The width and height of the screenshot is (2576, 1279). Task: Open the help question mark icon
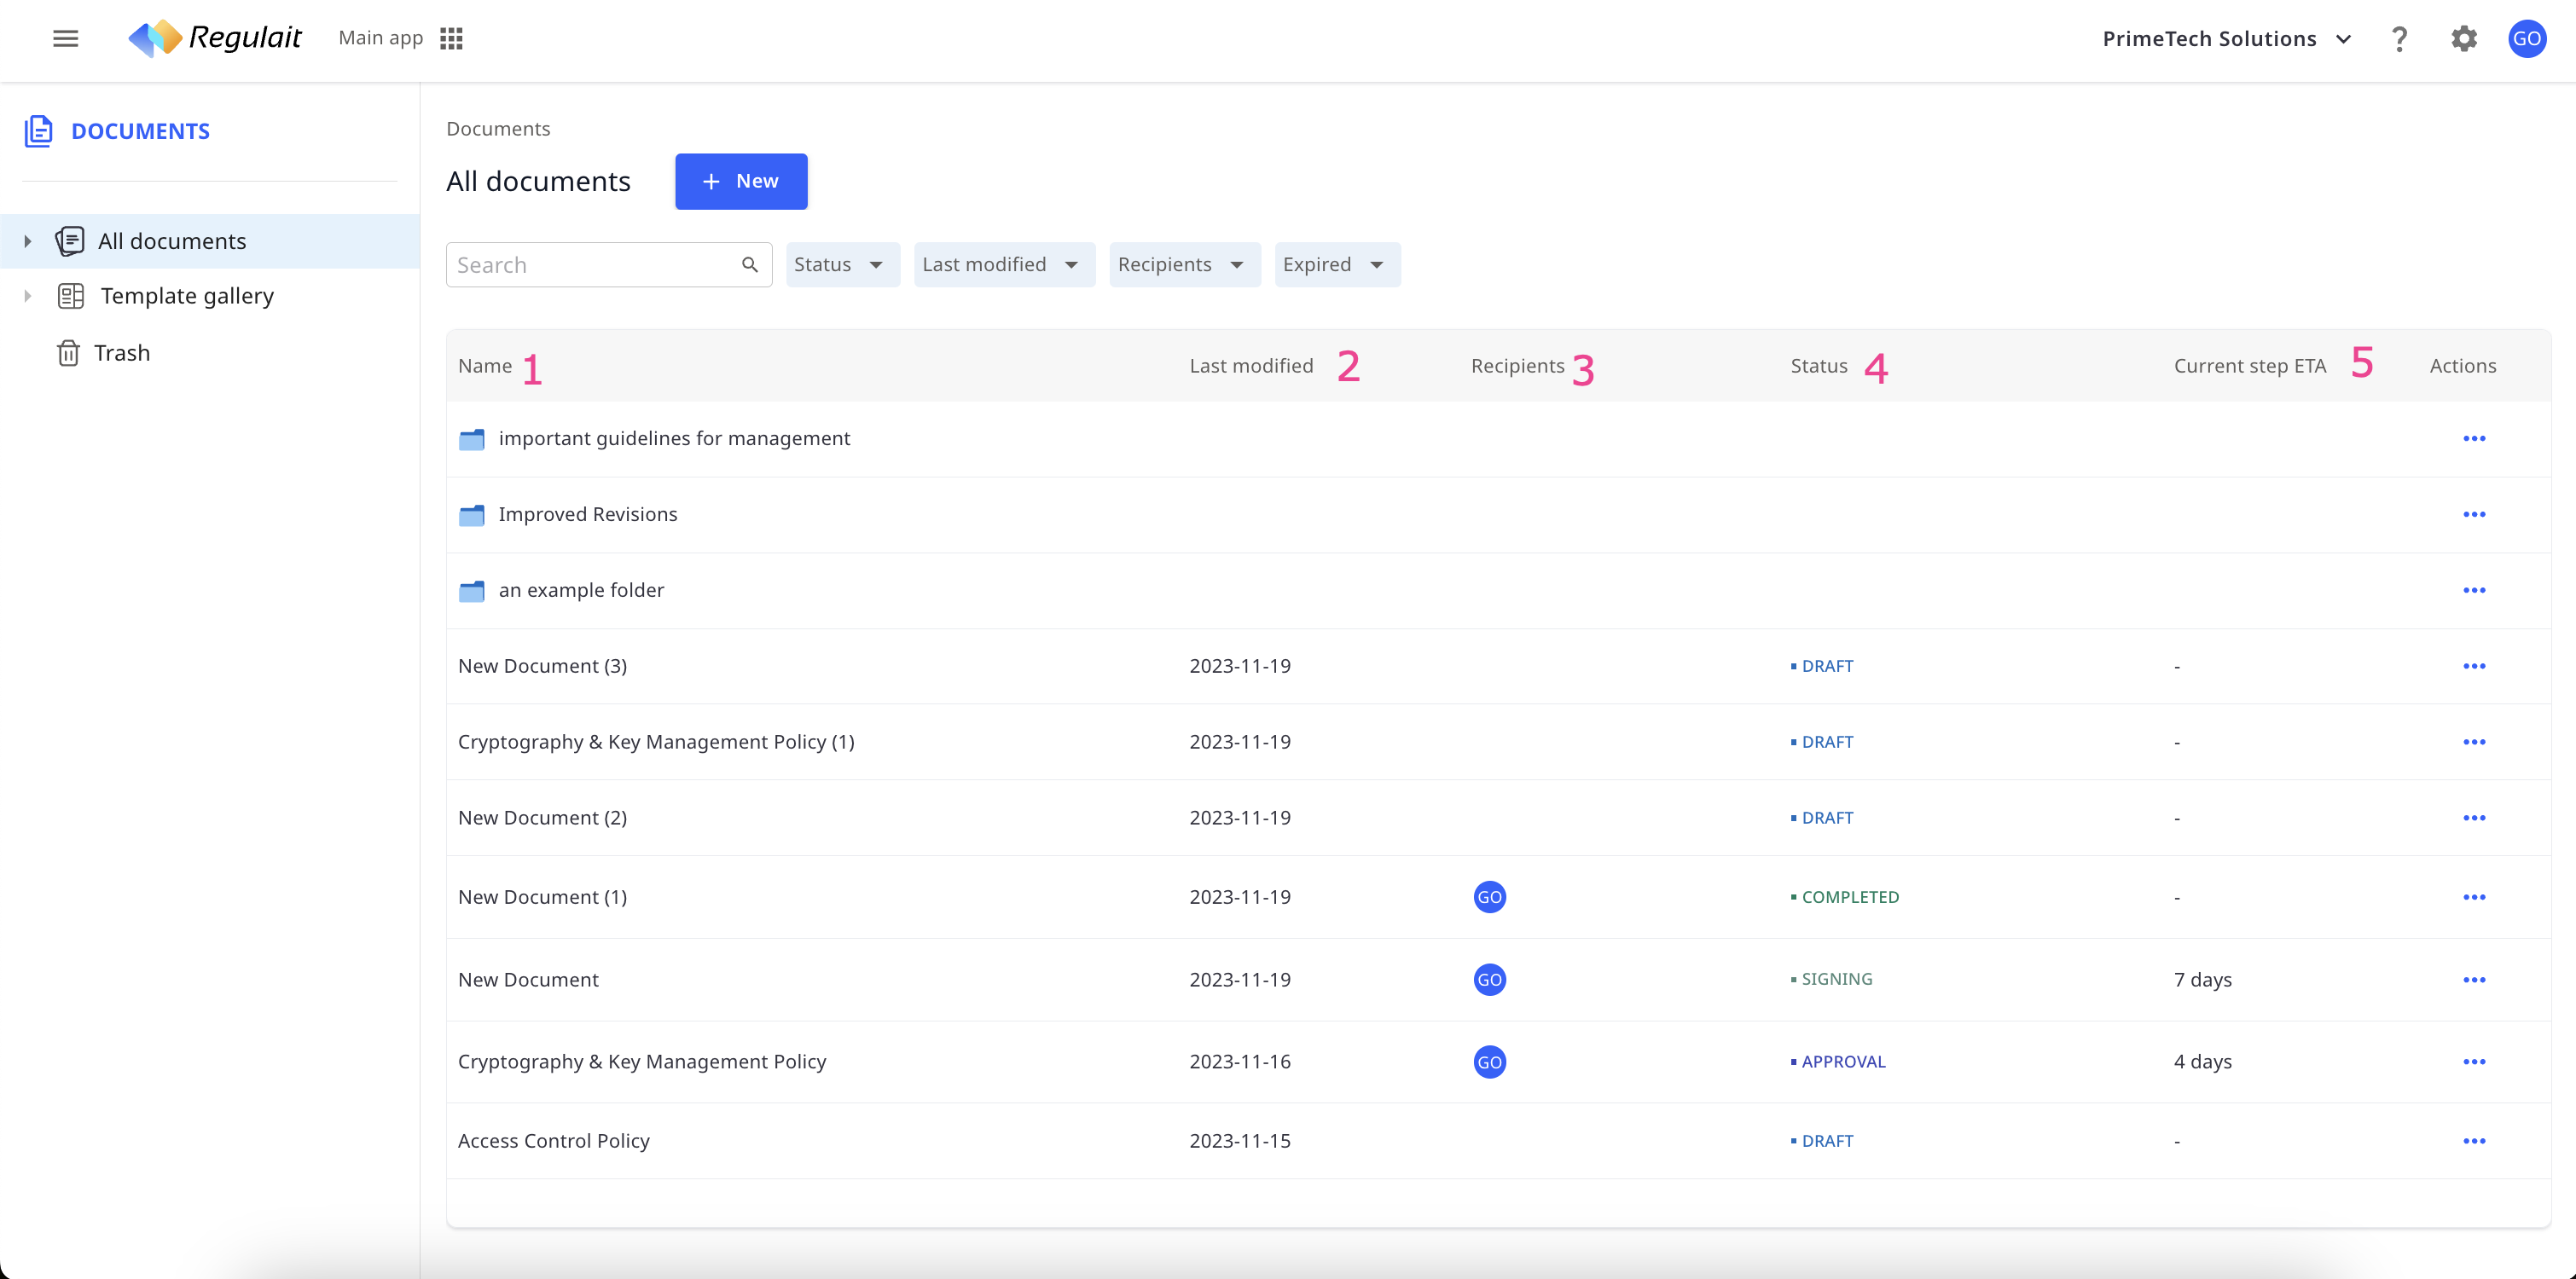[2399, 39]
